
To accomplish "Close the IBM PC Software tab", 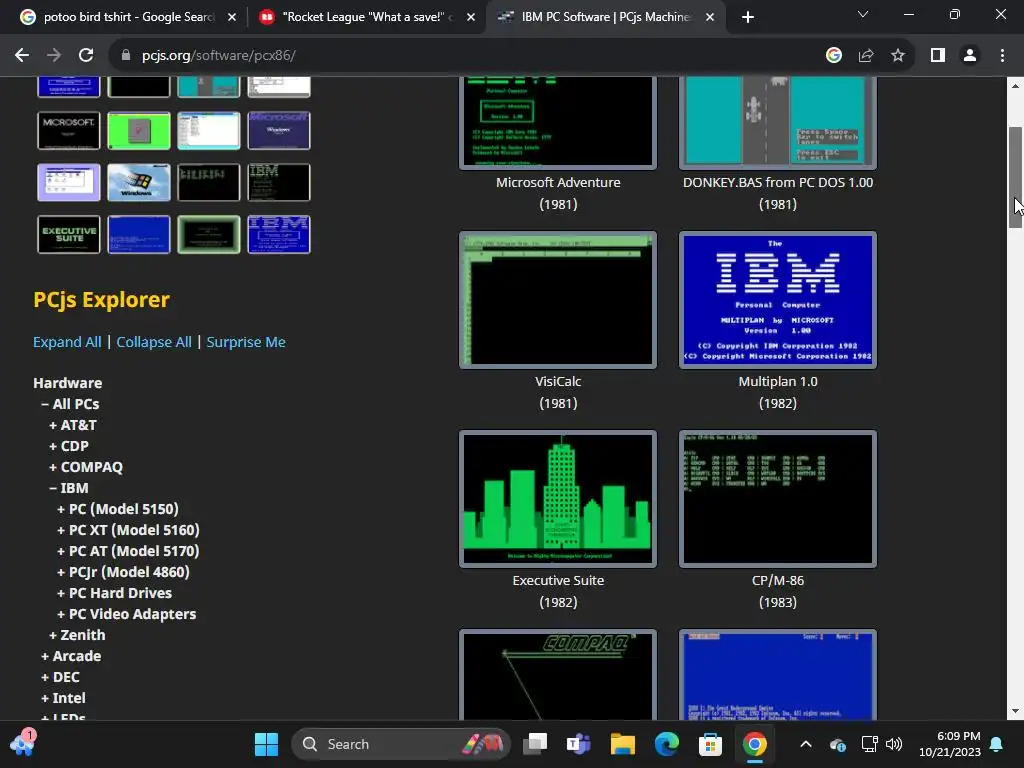I will click(710, 17).
